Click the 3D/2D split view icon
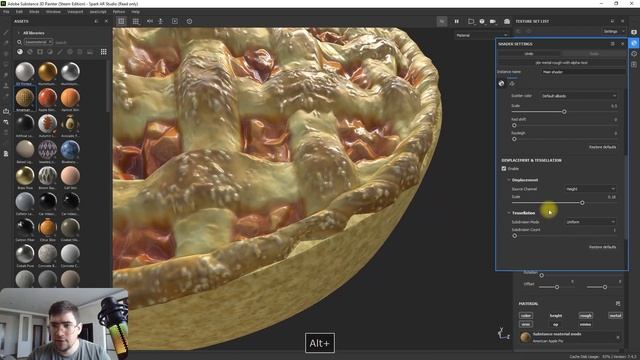This screenshot has height=360, width=640. pyautogui.click(x=121, y=21)
